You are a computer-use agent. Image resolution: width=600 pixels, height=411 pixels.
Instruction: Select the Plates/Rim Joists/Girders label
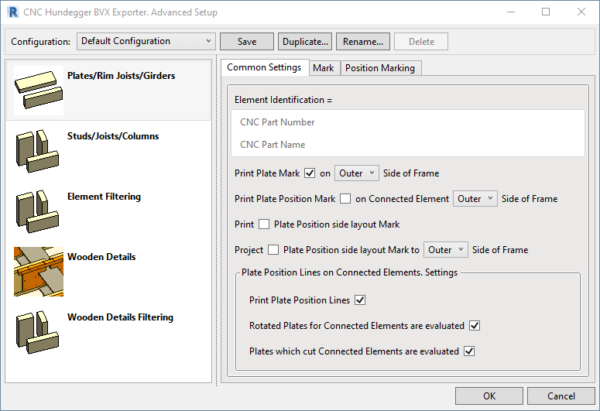[x=121, y=76]
